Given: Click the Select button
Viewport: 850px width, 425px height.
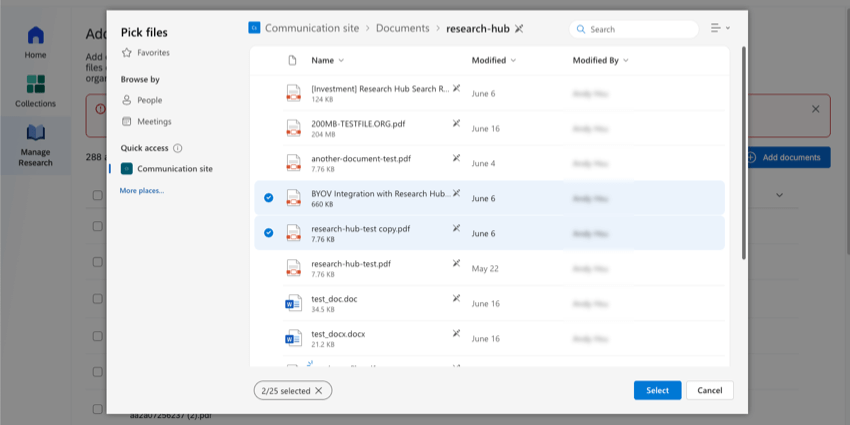Looking at the screenshot, I should click(657, 390).
